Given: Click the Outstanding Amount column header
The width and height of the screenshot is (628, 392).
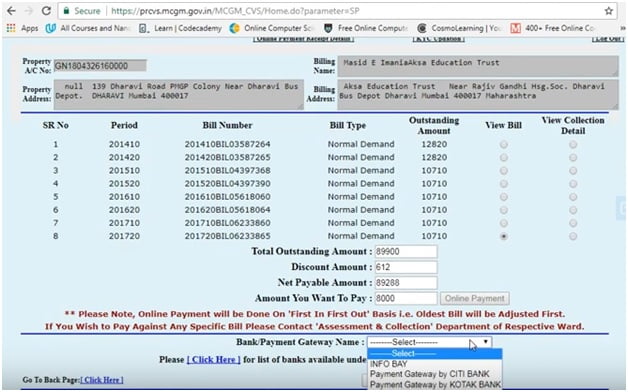Looking at the screenshot, I should click(x=434, y=126).
